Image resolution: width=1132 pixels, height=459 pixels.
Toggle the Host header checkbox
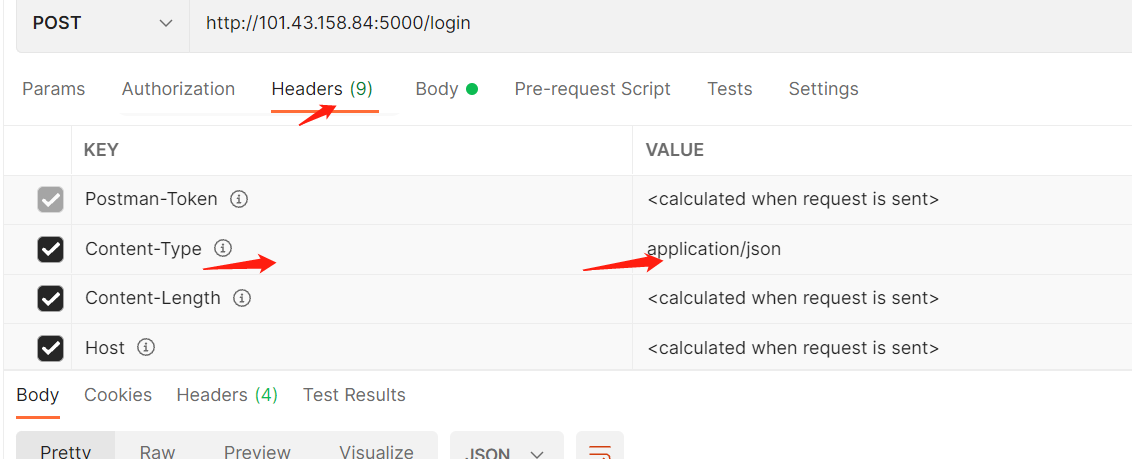tap(50, 348)
